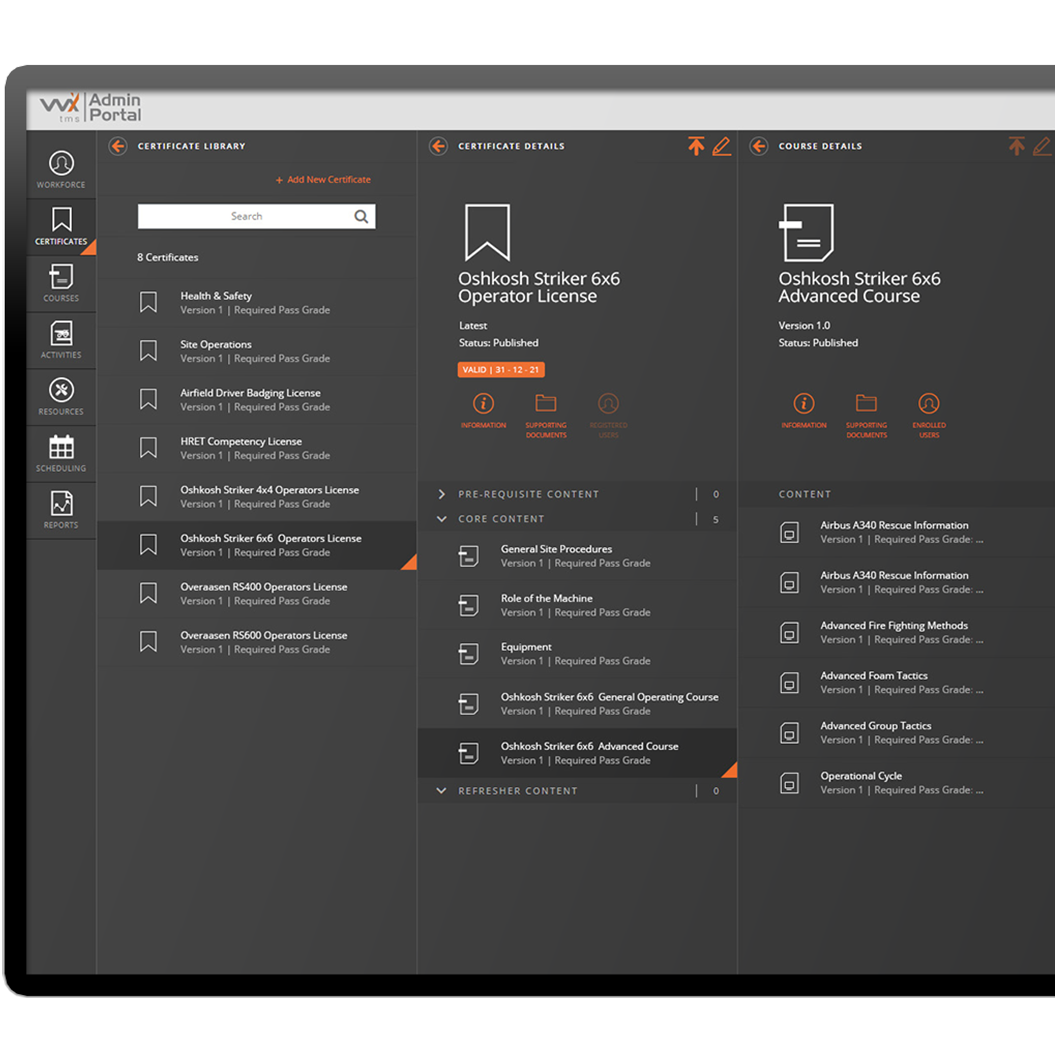This screenshot has width=1055, height=1040.
Task: Go to the Activities sidebar section
Action: click(61, 339)
